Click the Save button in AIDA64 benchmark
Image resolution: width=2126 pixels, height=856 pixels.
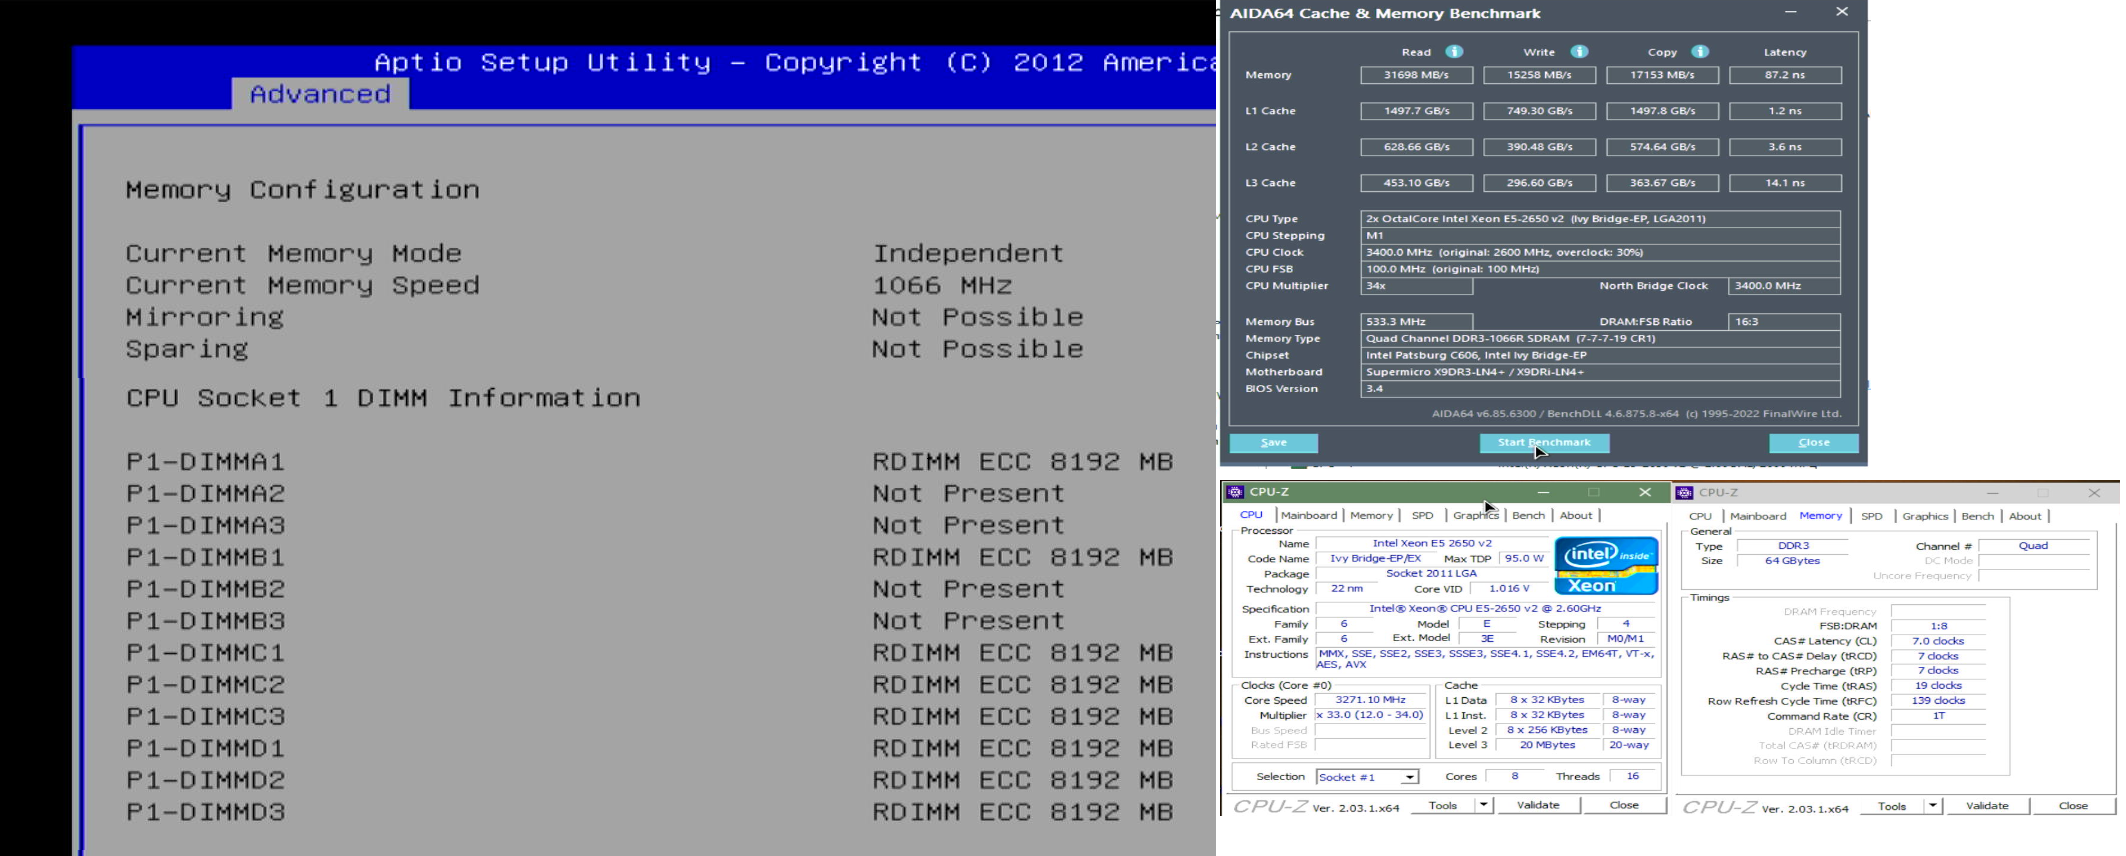tap(1273, 443)
